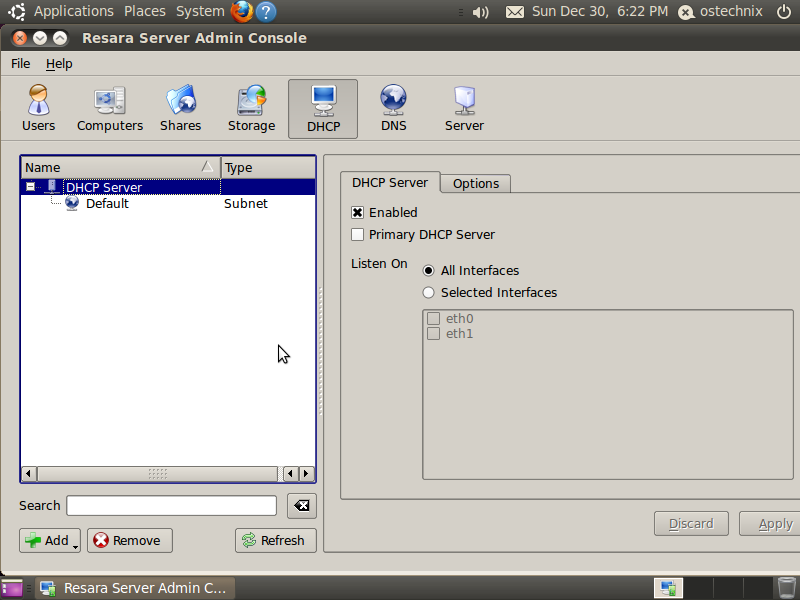The width and height of the screenshot is (800, 600).
Task: Click the horizontal scrollbar thumb in tree
Action: (x=158, y=473)
